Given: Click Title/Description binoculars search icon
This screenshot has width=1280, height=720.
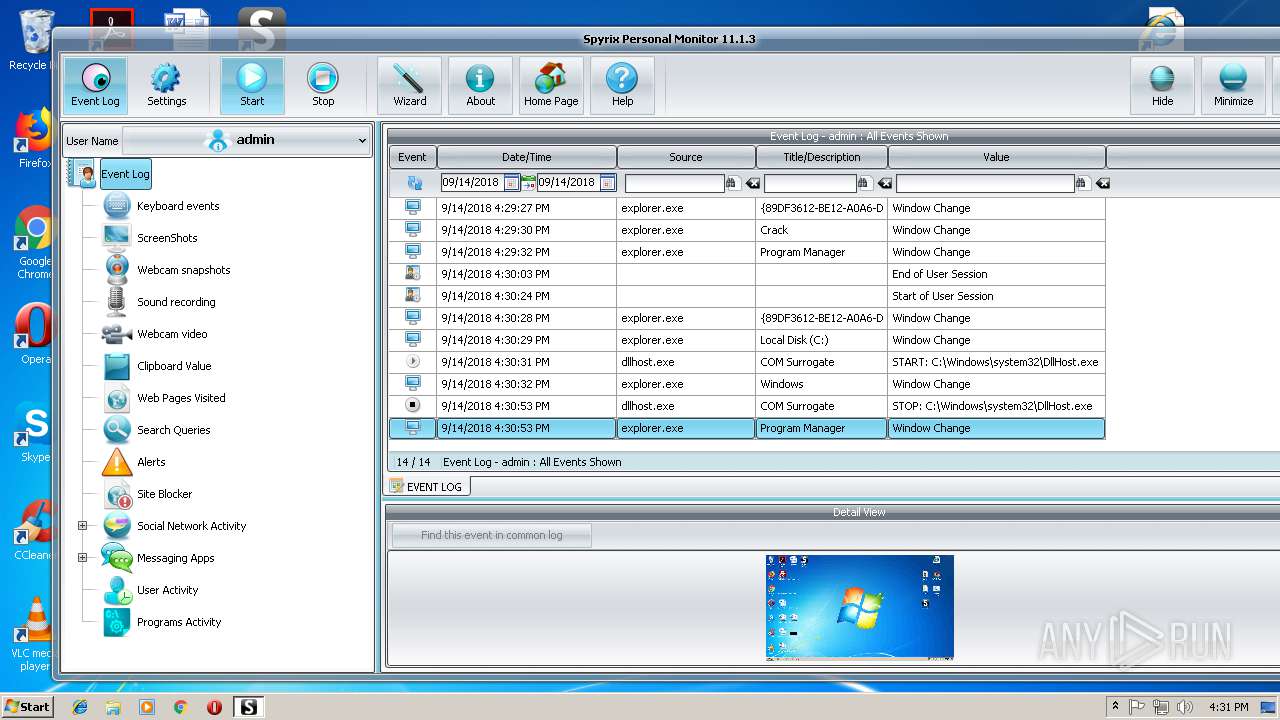Looking at the screenshot, I should [x=865, y=183].
